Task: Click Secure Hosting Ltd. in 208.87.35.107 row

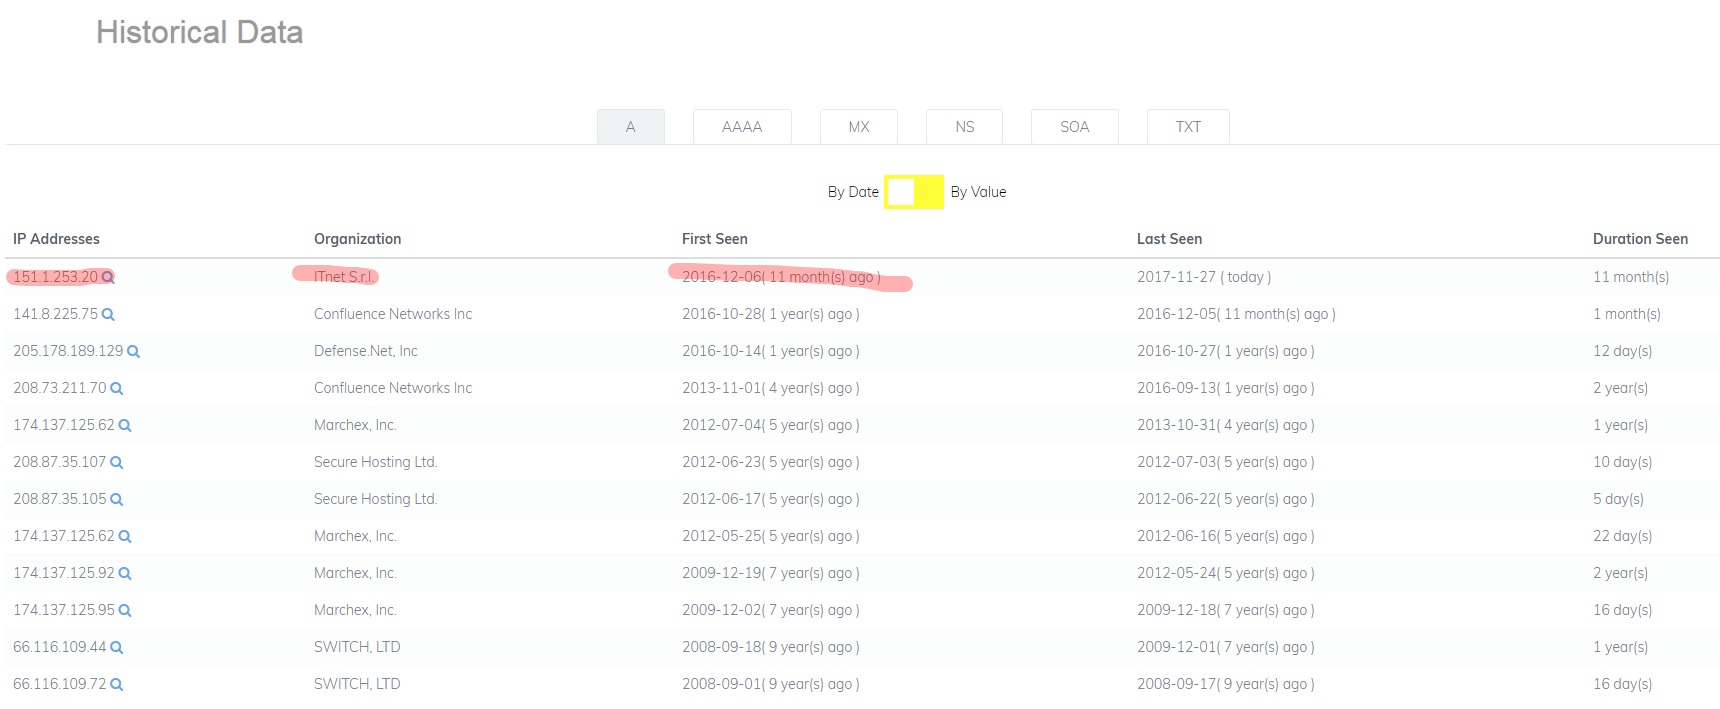Action: [376, 462]
